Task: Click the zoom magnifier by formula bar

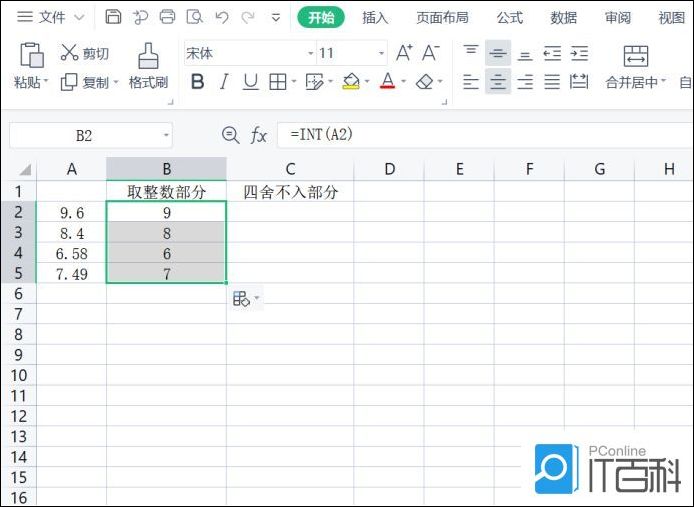Action: tap(231, 135)
